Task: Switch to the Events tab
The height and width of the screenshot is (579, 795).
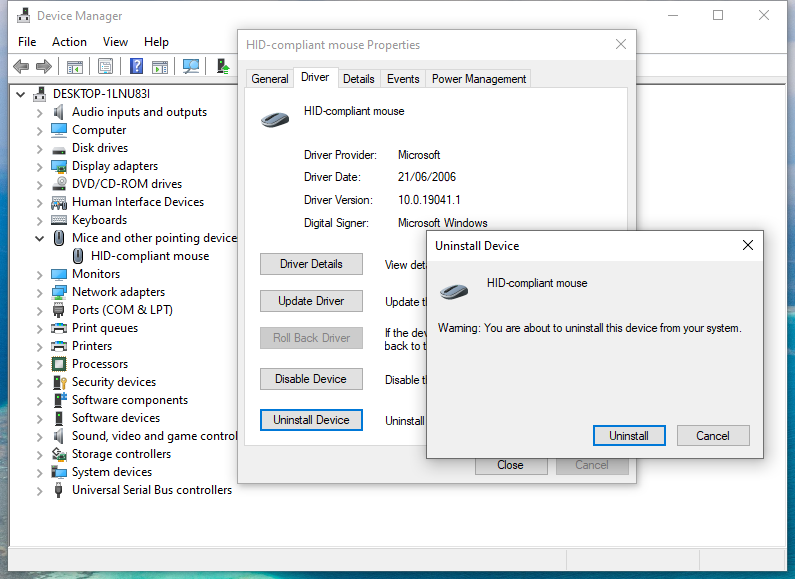Action: (403, 79)
